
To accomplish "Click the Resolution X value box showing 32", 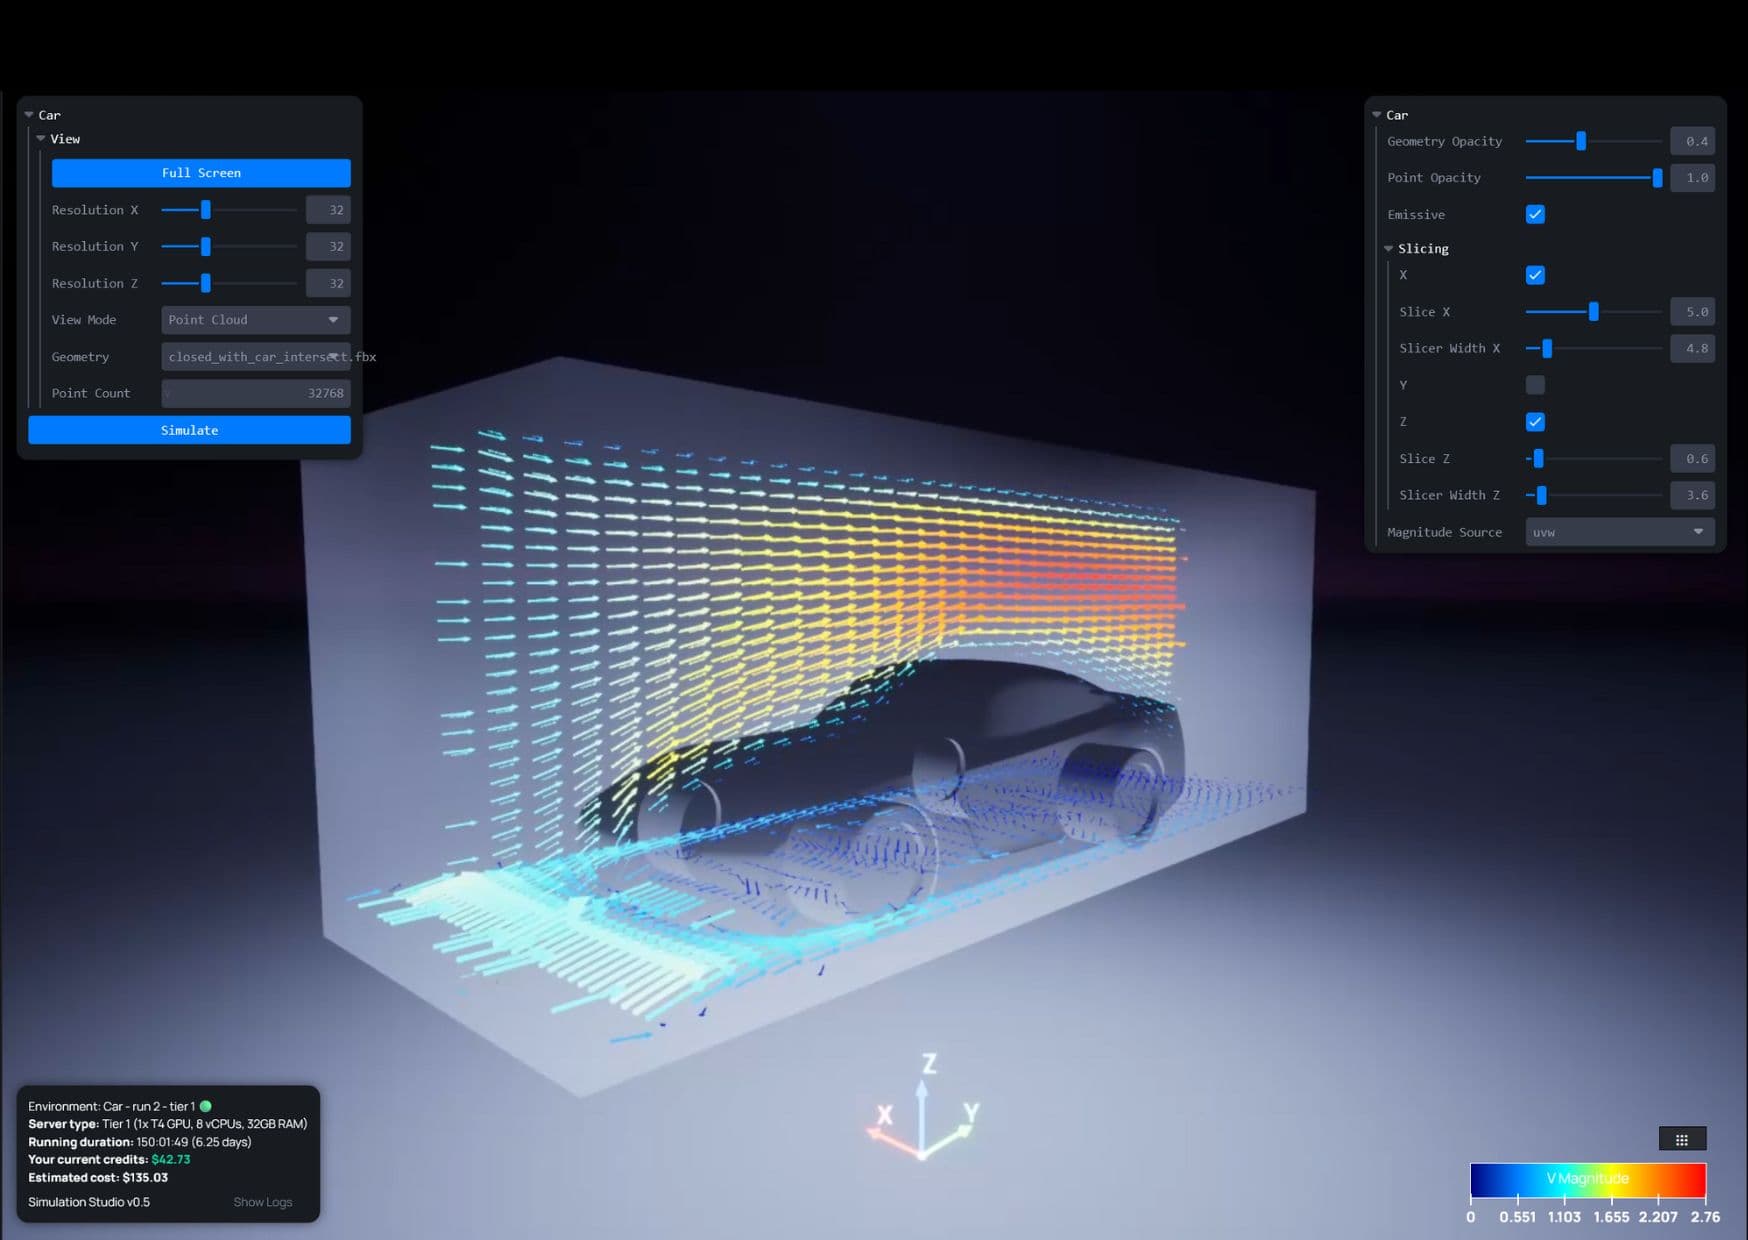I will tap(328, 209).
